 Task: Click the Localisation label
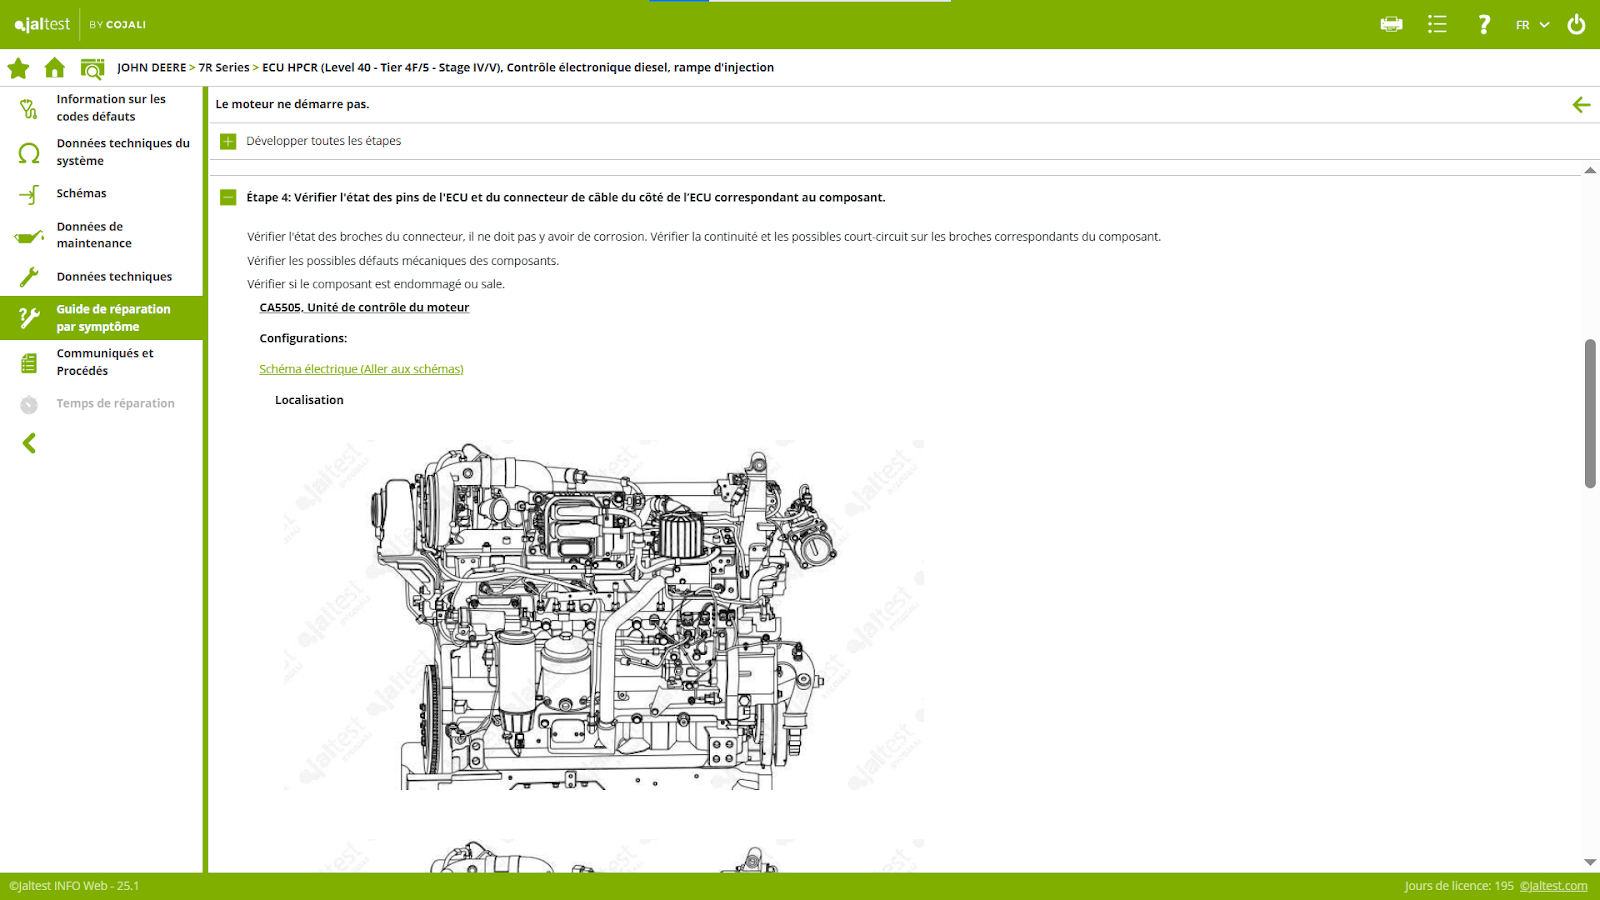tap(309, 400)
